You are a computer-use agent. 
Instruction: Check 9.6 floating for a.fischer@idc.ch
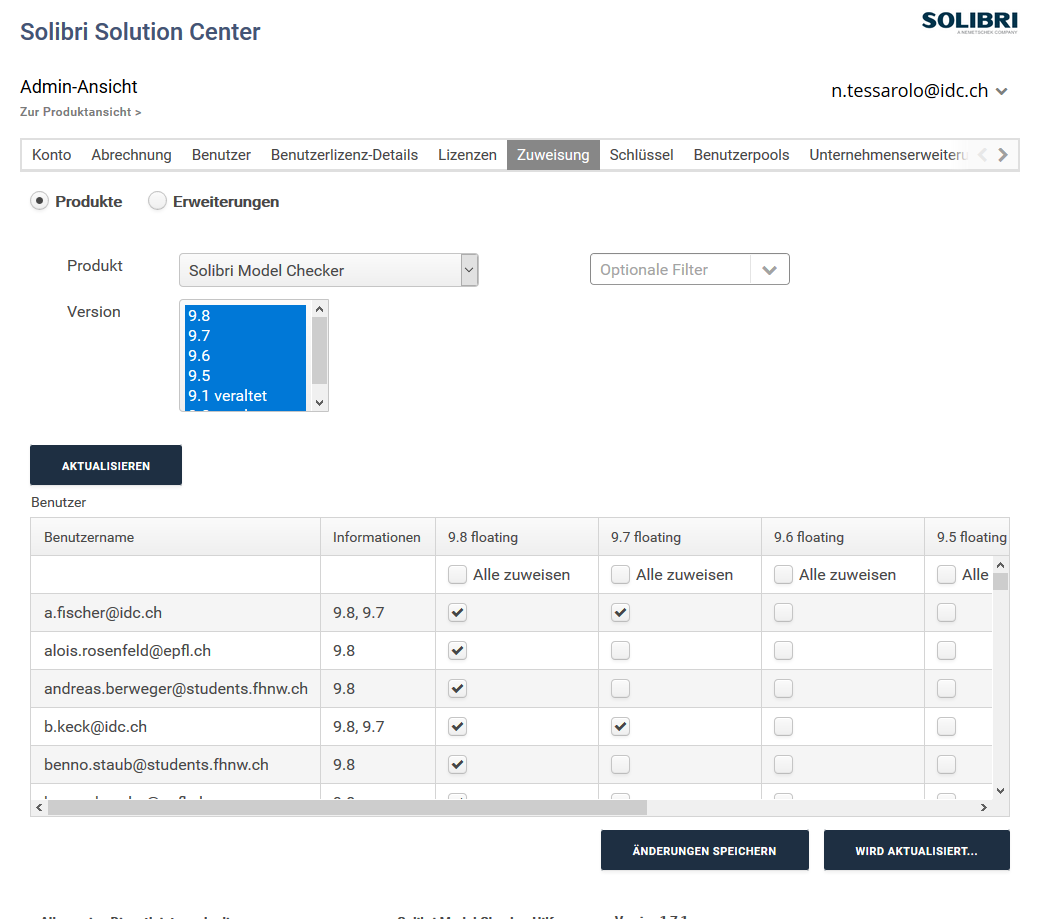tap(783, 612)
